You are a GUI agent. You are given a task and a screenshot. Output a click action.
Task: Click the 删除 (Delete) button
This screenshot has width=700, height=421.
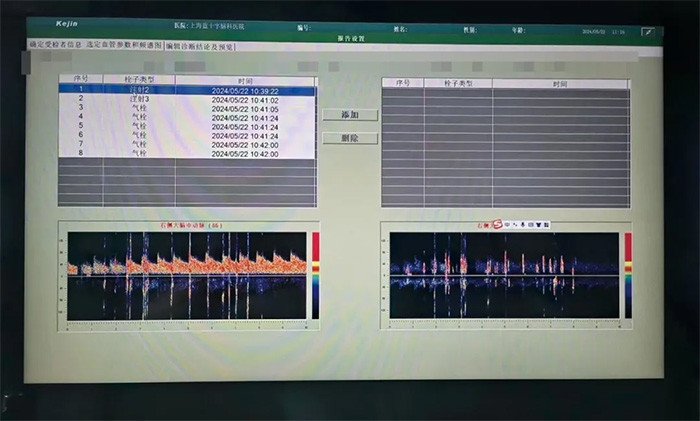pos(350,138)
